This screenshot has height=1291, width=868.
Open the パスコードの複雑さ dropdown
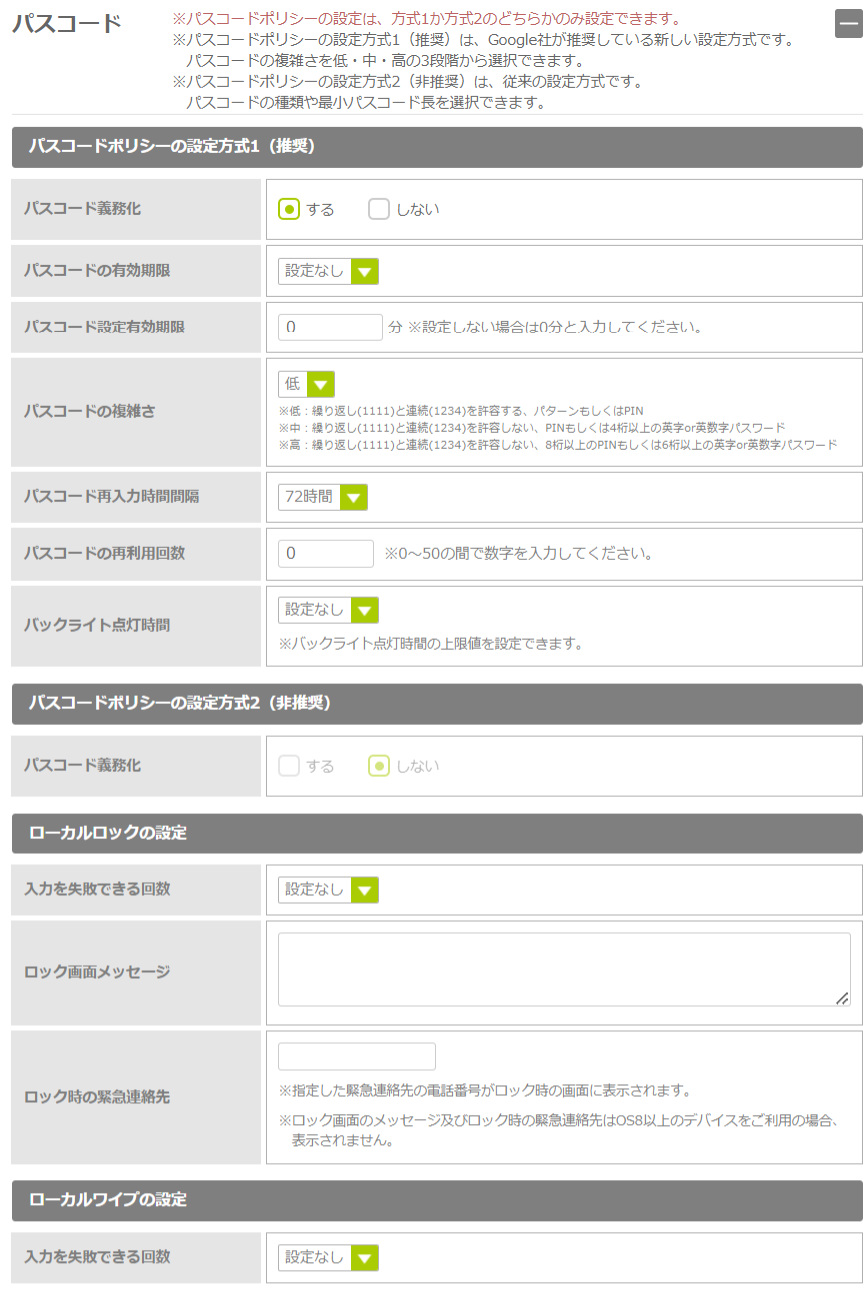[x=306, y=384]
